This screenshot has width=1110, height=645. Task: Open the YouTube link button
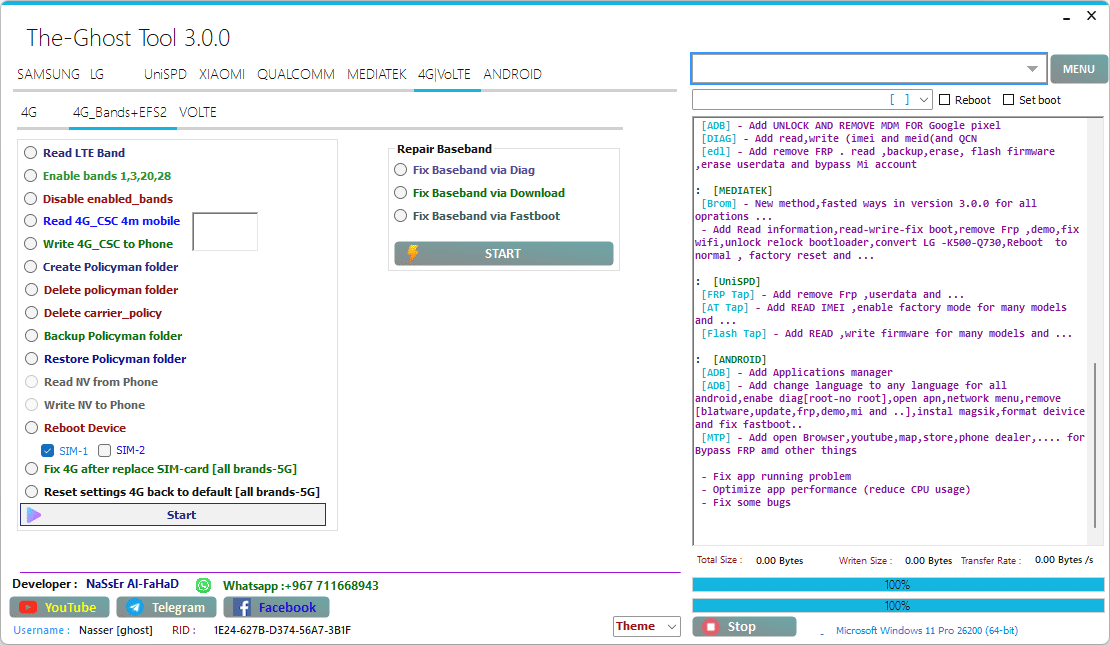coord(59,607)
